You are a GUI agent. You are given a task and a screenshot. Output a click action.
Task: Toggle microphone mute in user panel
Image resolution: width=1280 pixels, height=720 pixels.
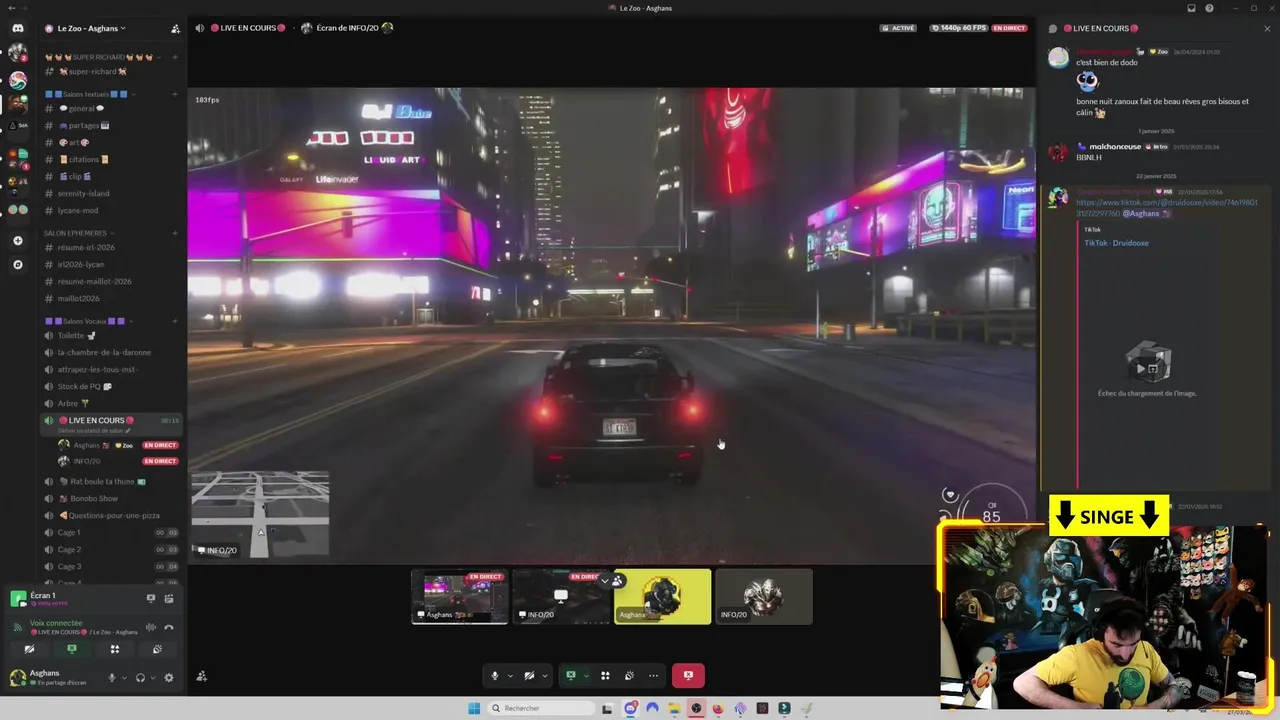pos(112,677)
